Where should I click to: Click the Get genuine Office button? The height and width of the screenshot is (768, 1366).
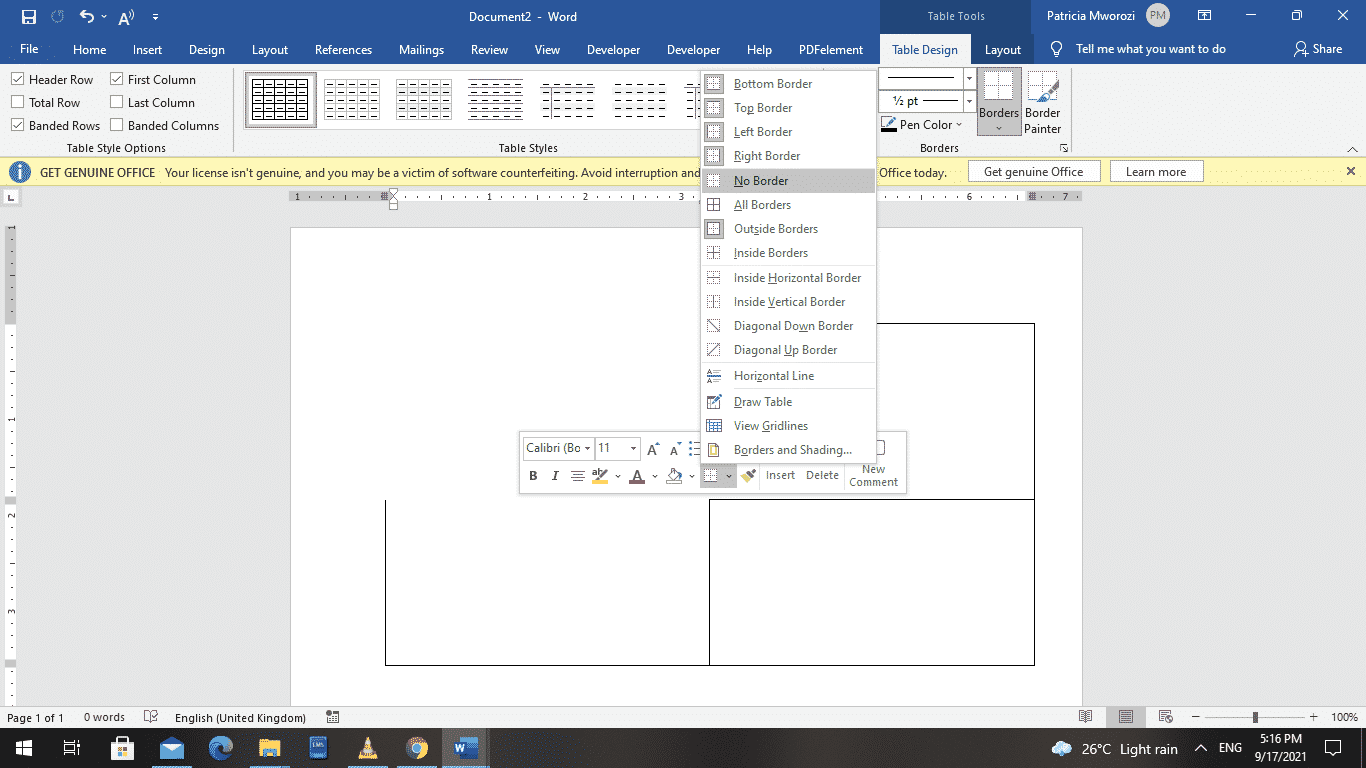click(x=1033, y=170)
